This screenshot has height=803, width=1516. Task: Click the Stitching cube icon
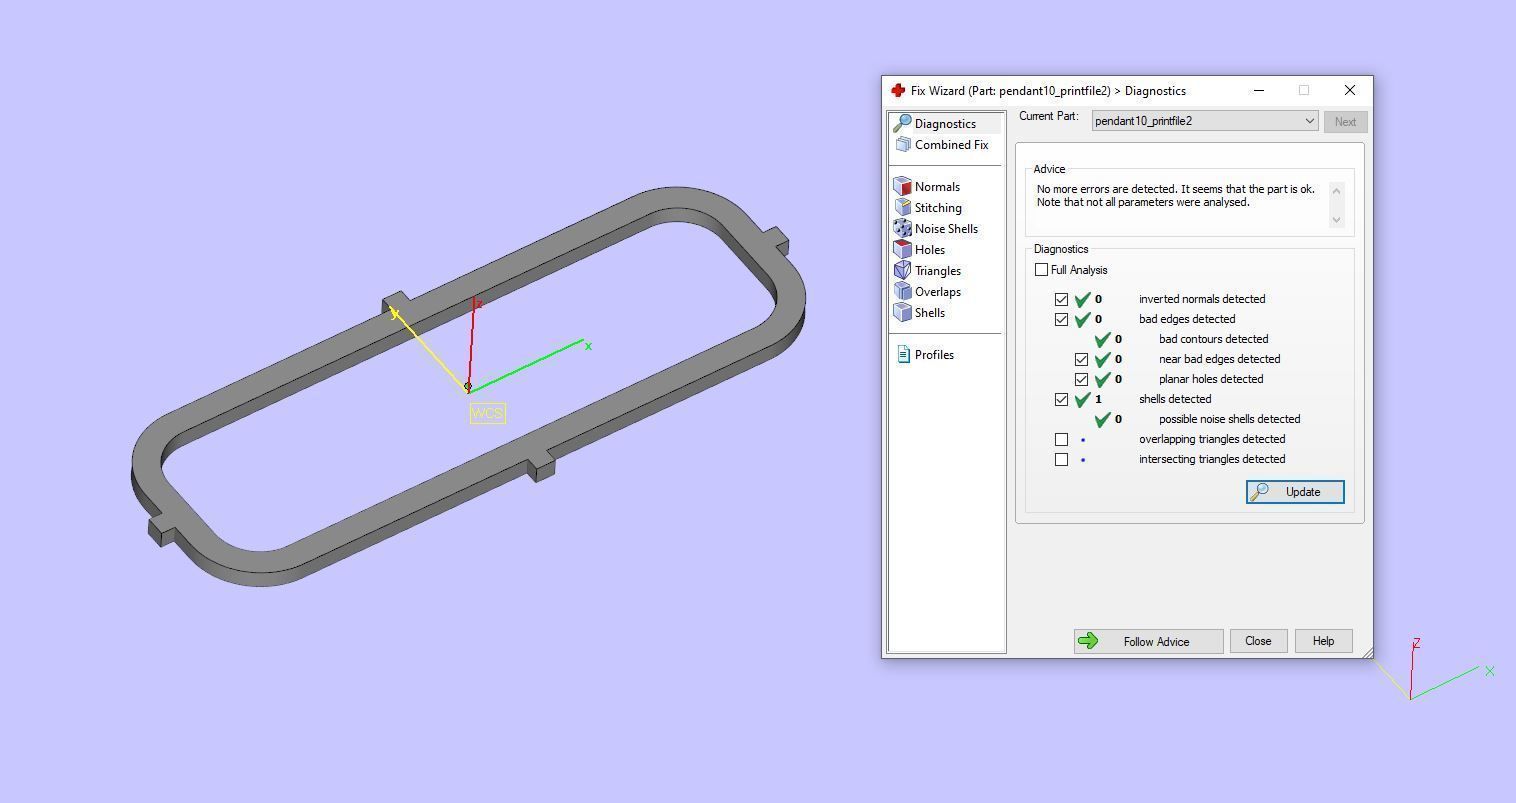(x=903, y=207)
